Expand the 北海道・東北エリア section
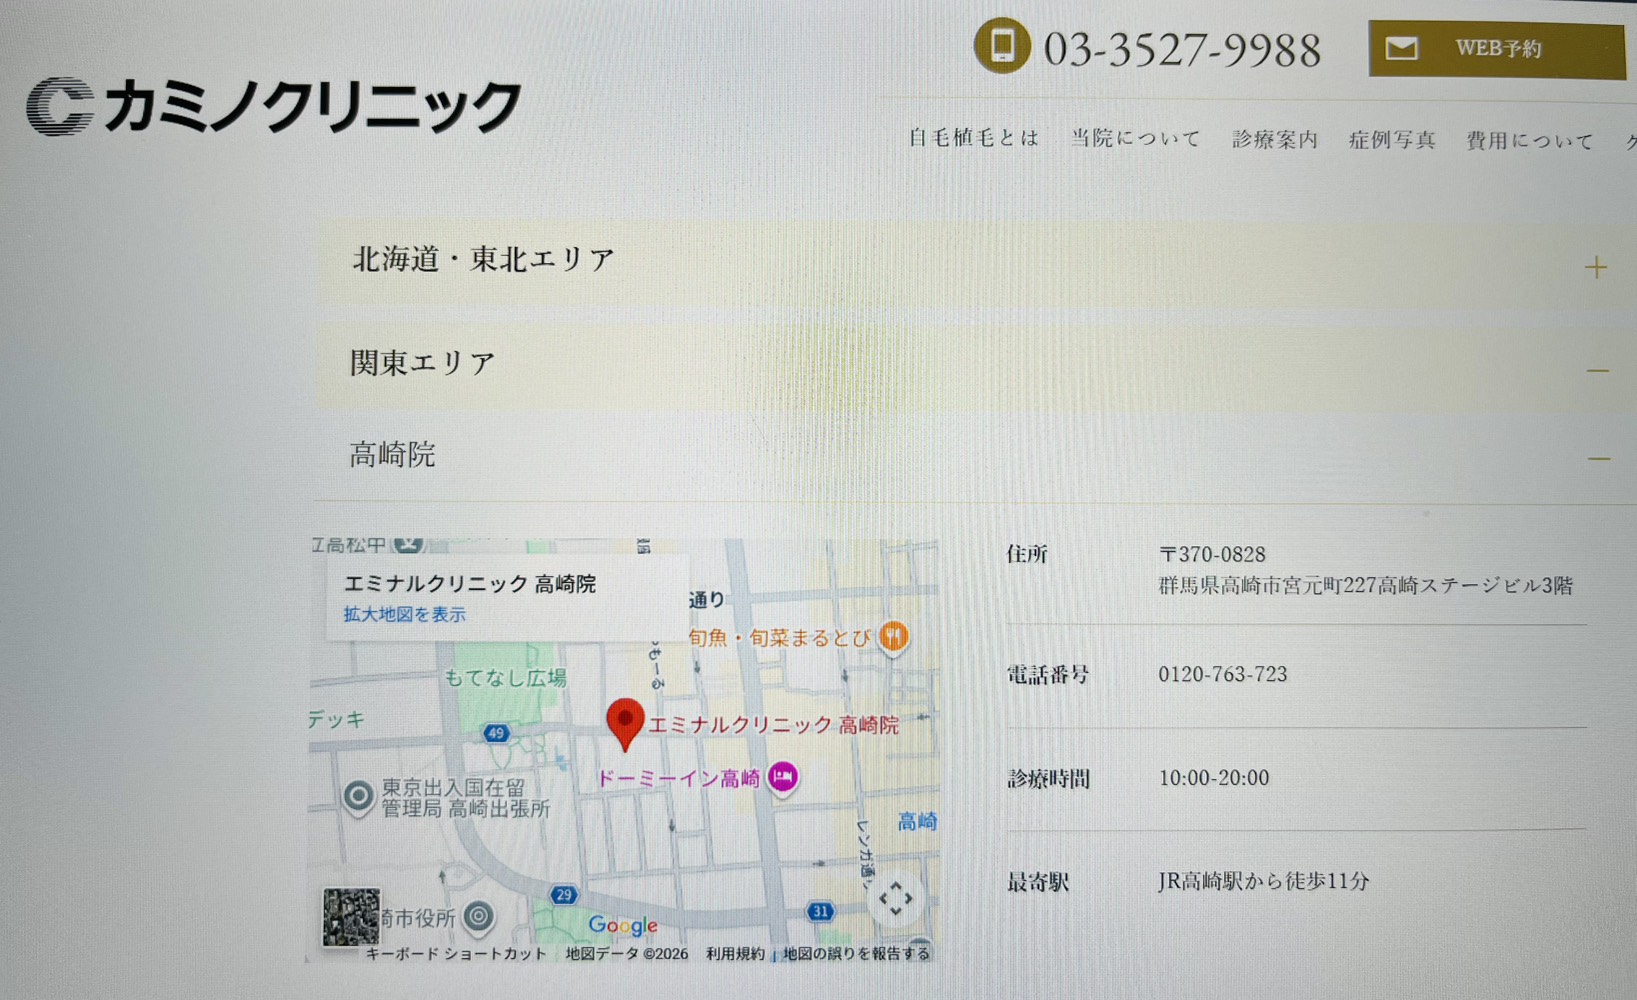The height and width of the screenshot is (1000, 1637). [x=977, y=263]
